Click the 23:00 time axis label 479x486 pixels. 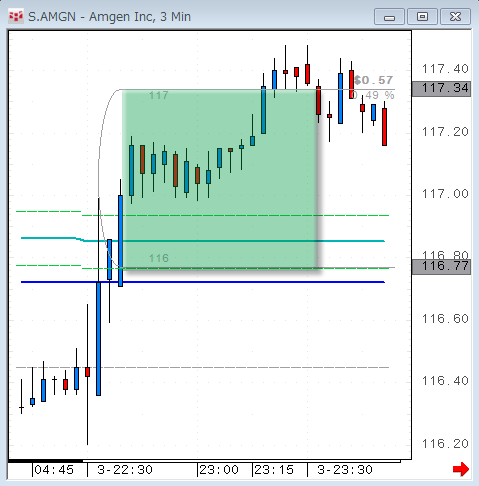tap(219, 470)
